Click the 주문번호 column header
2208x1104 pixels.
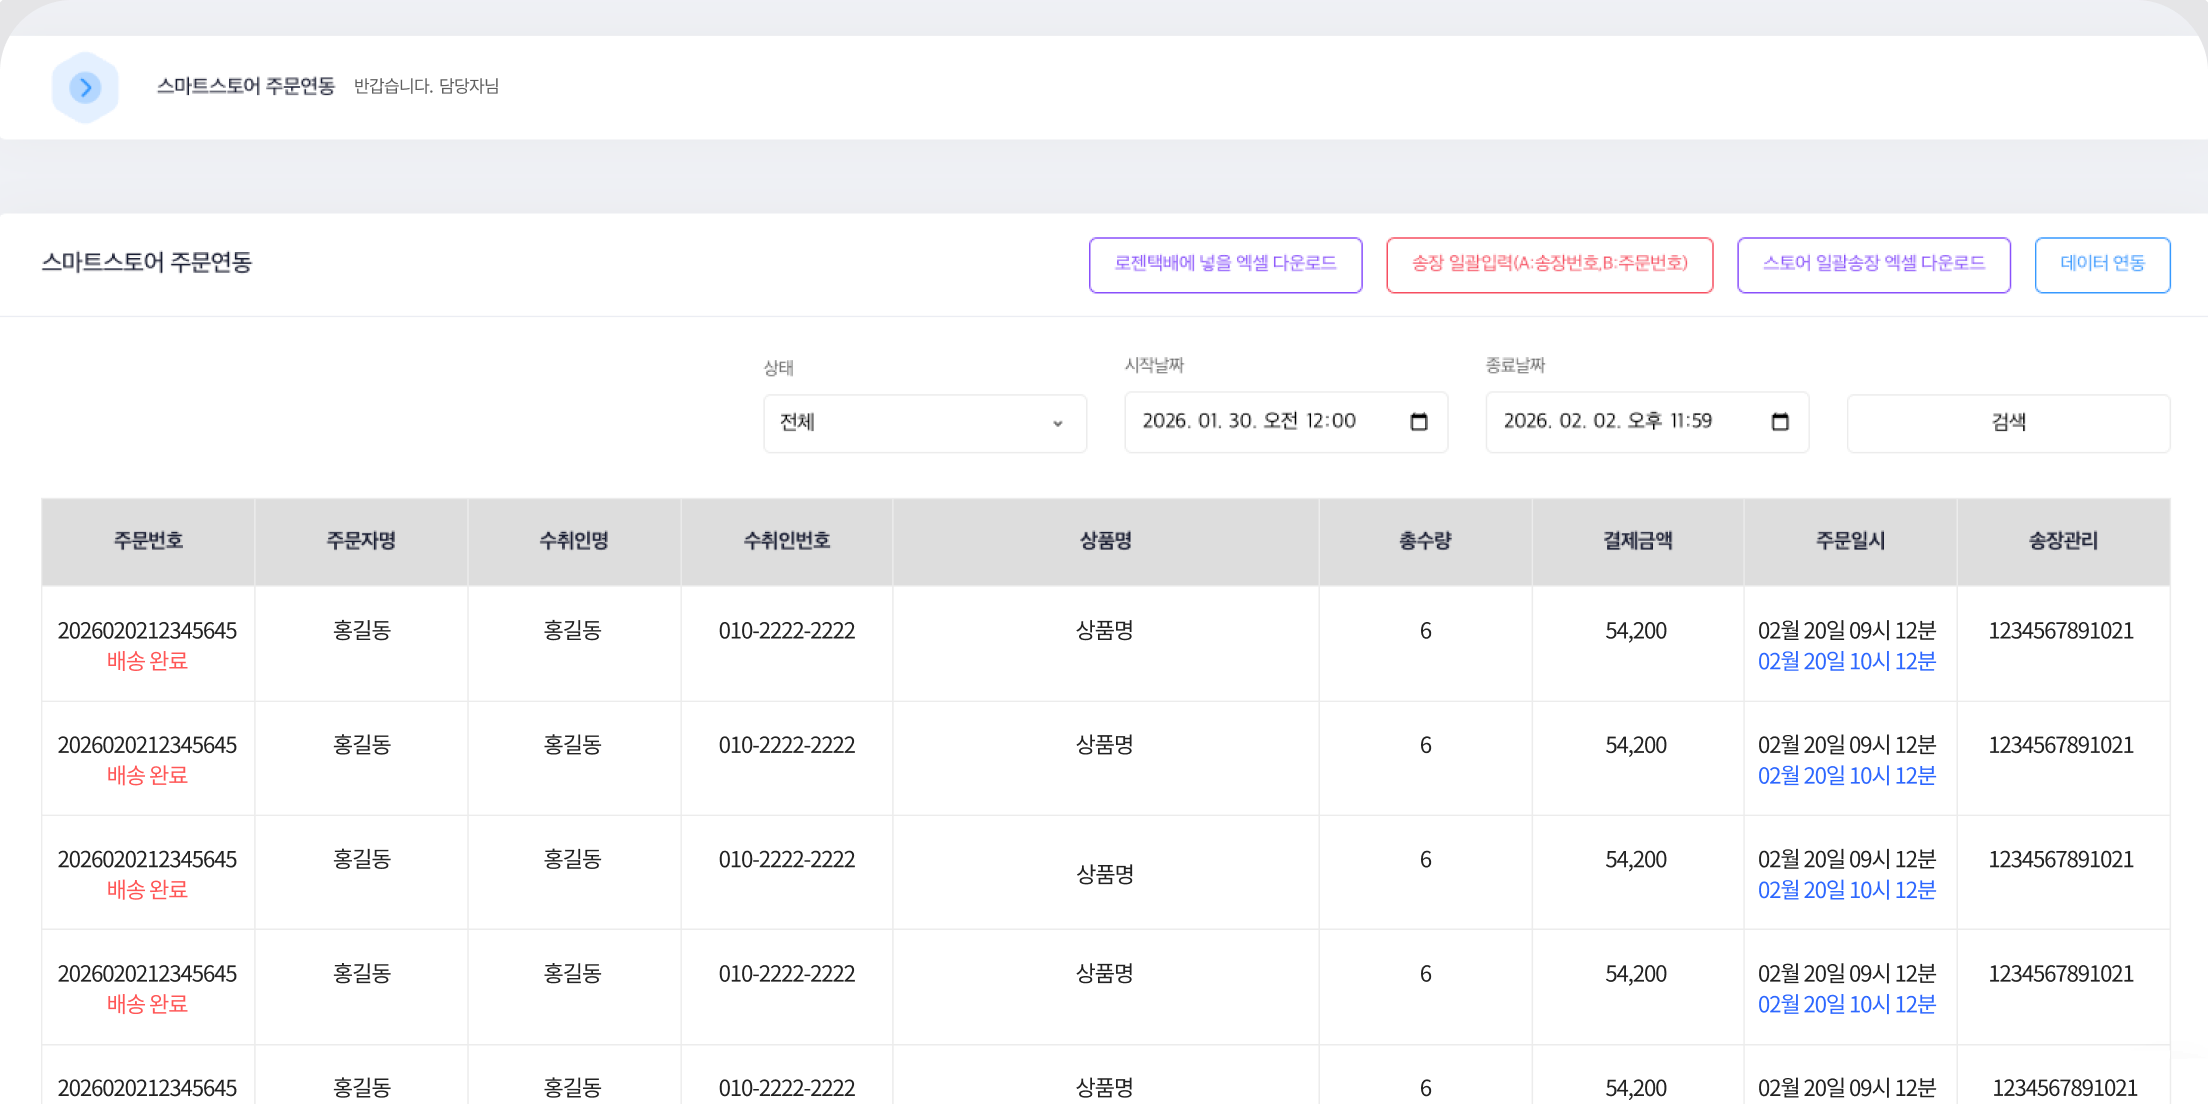[148, 541]
